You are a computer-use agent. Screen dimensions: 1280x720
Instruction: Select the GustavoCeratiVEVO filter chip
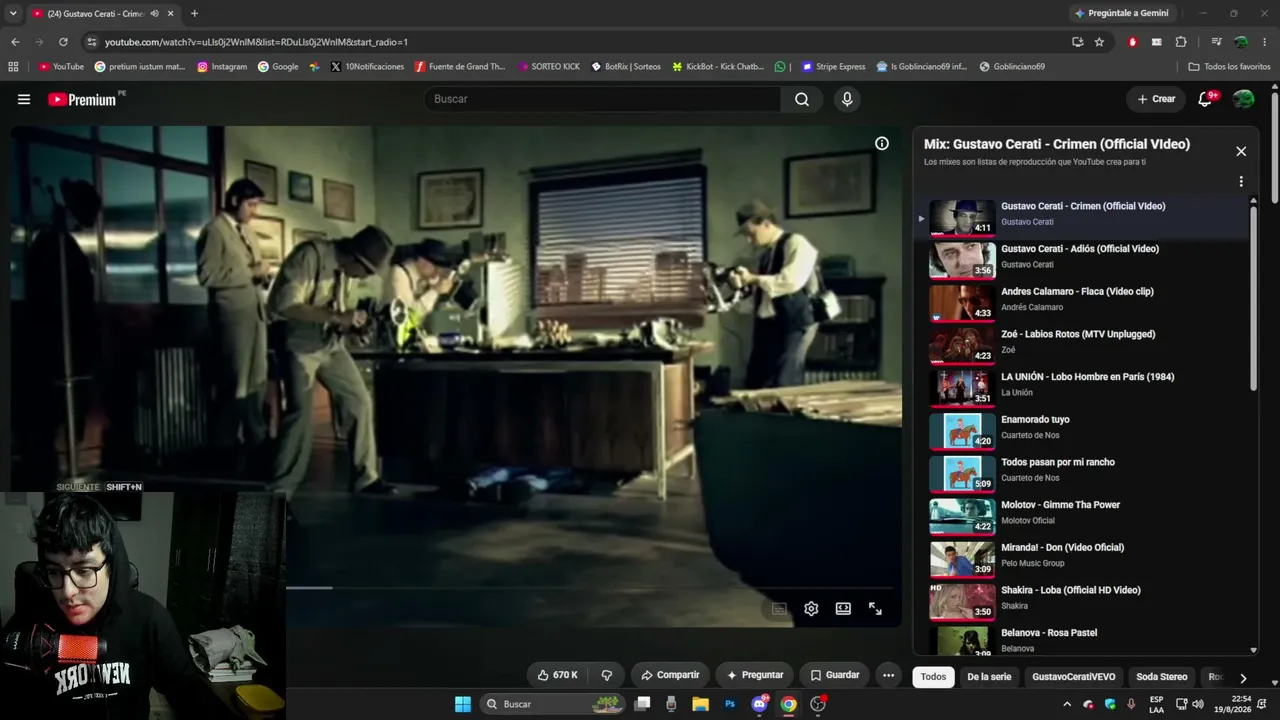pyautogui.click(x=1074, y=677)
